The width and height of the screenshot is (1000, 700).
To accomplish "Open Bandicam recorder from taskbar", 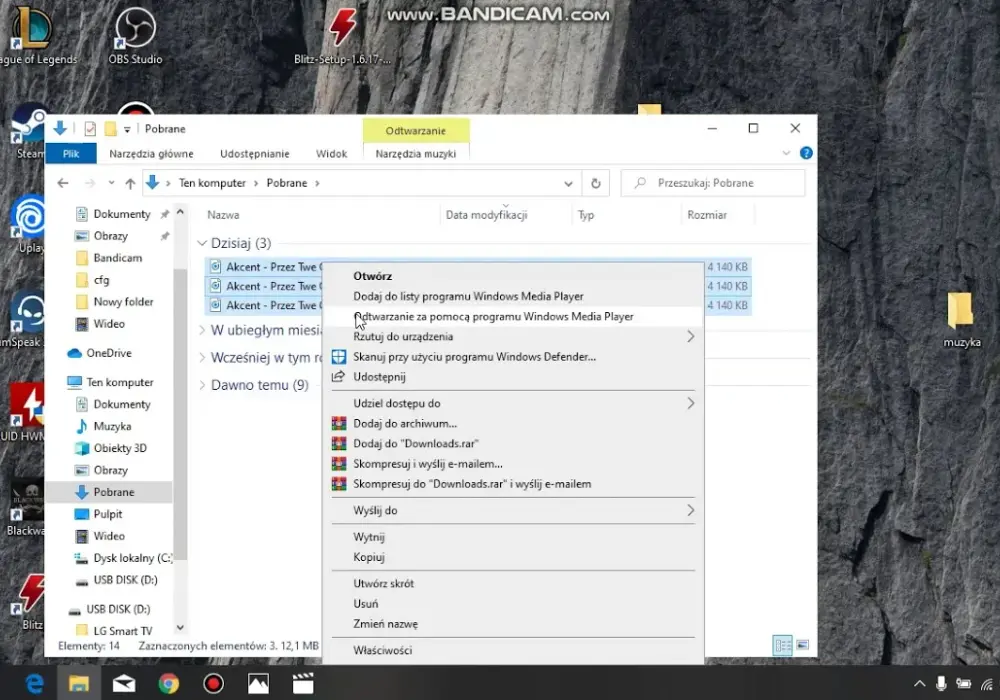I will tap(214, 683).
